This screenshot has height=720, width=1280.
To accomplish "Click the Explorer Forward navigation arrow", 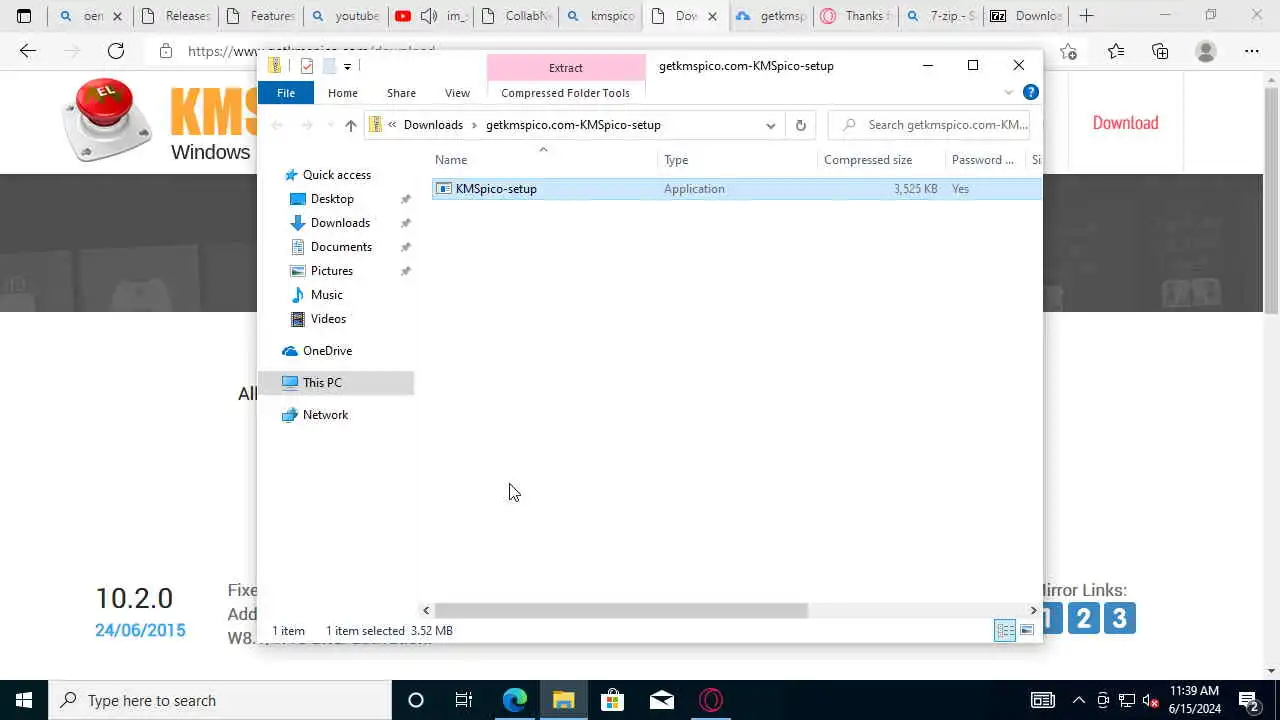I will pyautogui.click(x=307, y=125).
